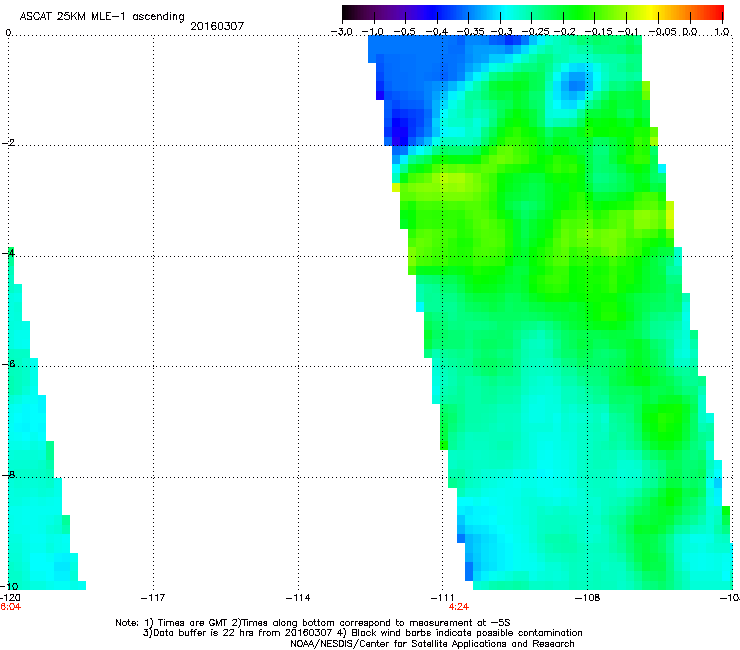Click the title "ASCAT 25KM MLE-1 ascending"

pyautogui.click(x=102, y=16)
